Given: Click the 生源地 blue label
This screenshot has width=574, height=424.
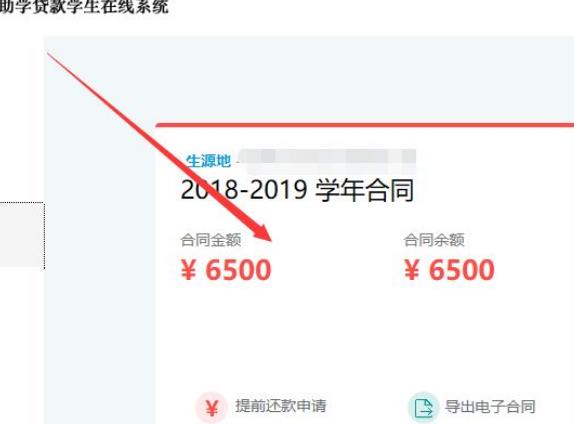Looking at the screenshot, I should click(208, 161).
